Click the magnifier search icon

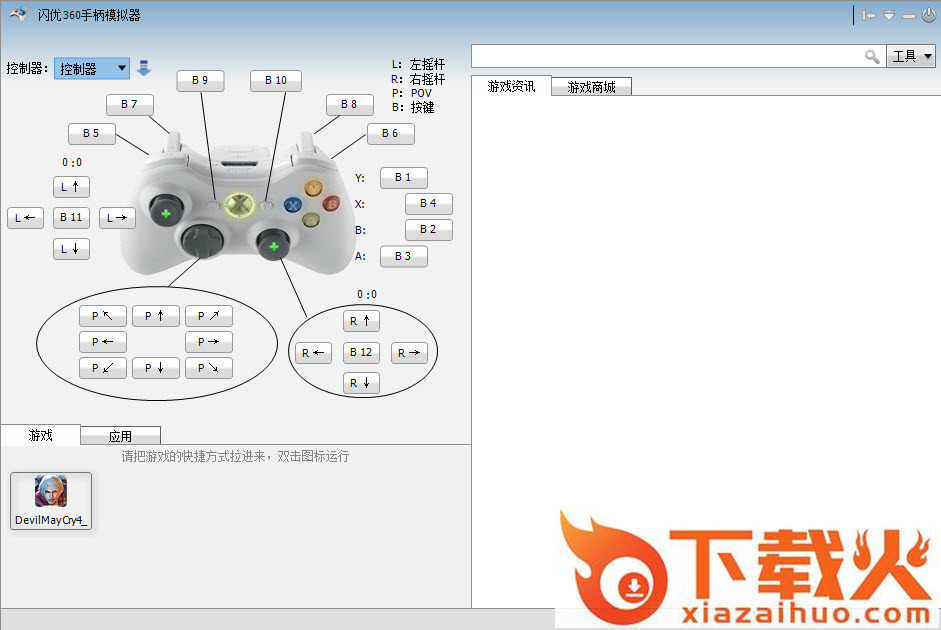pyautogui.click(x=872, y=57)
